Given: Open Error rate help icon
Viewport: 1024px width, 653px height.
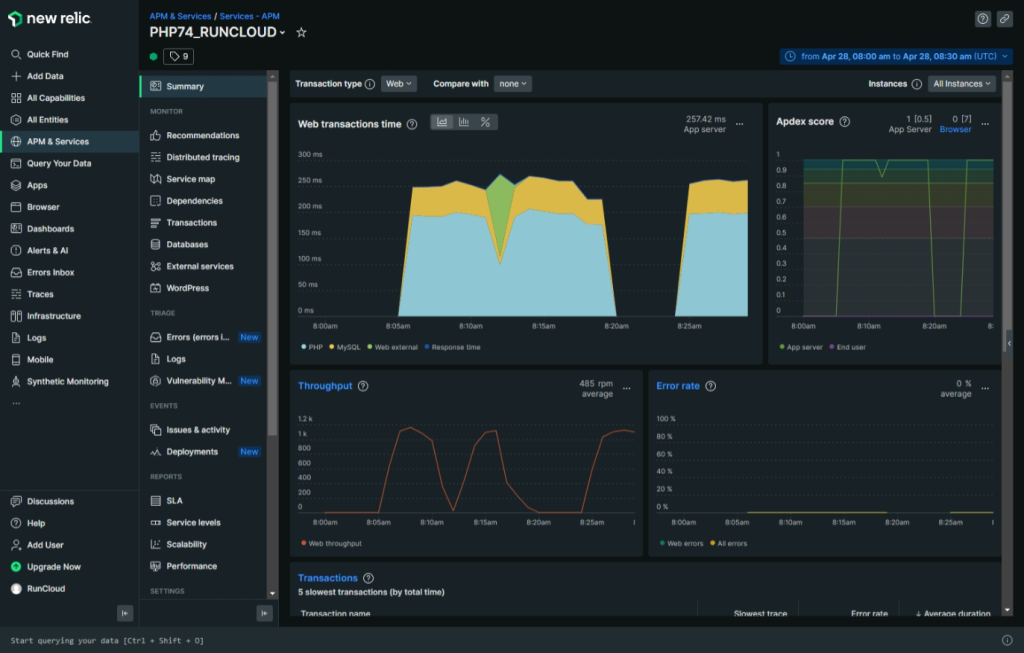Looking at the screenshot, I should click(x=711, y=386).
